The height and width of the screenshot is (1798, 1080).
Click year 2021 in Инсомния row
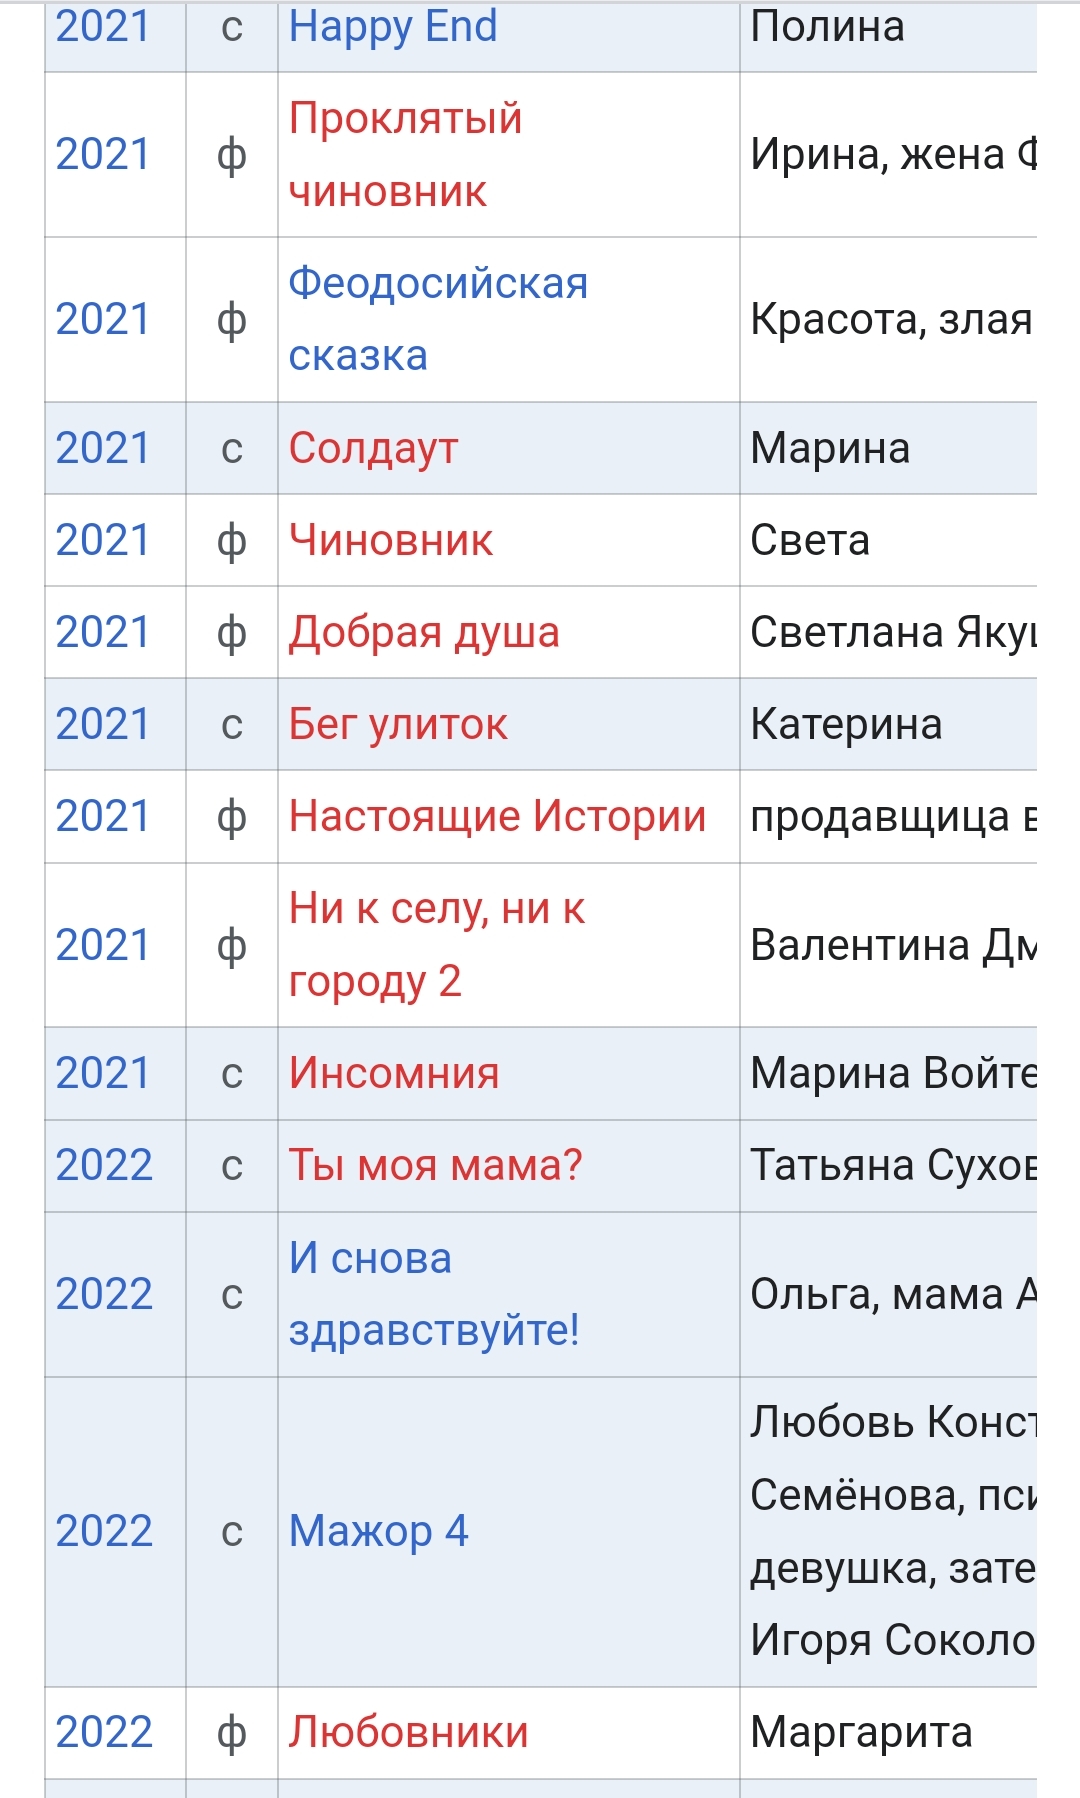tap(102, 1073)
